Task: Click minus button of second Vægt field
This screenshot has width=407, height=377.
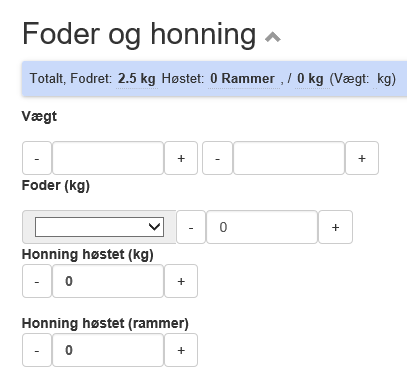Action: click(x=217, y=158)
